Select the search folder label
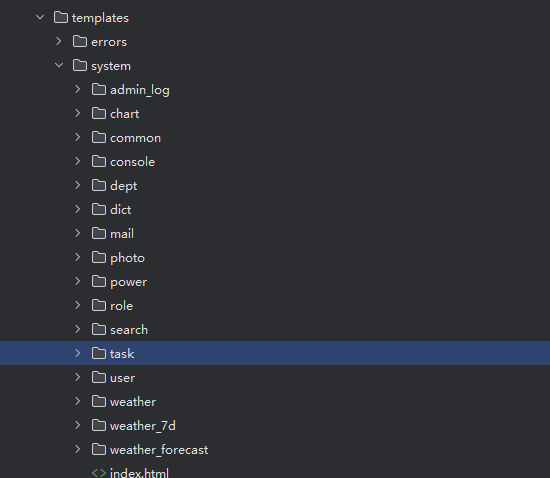Screen dimensions: 550x478 click(129, 330)
